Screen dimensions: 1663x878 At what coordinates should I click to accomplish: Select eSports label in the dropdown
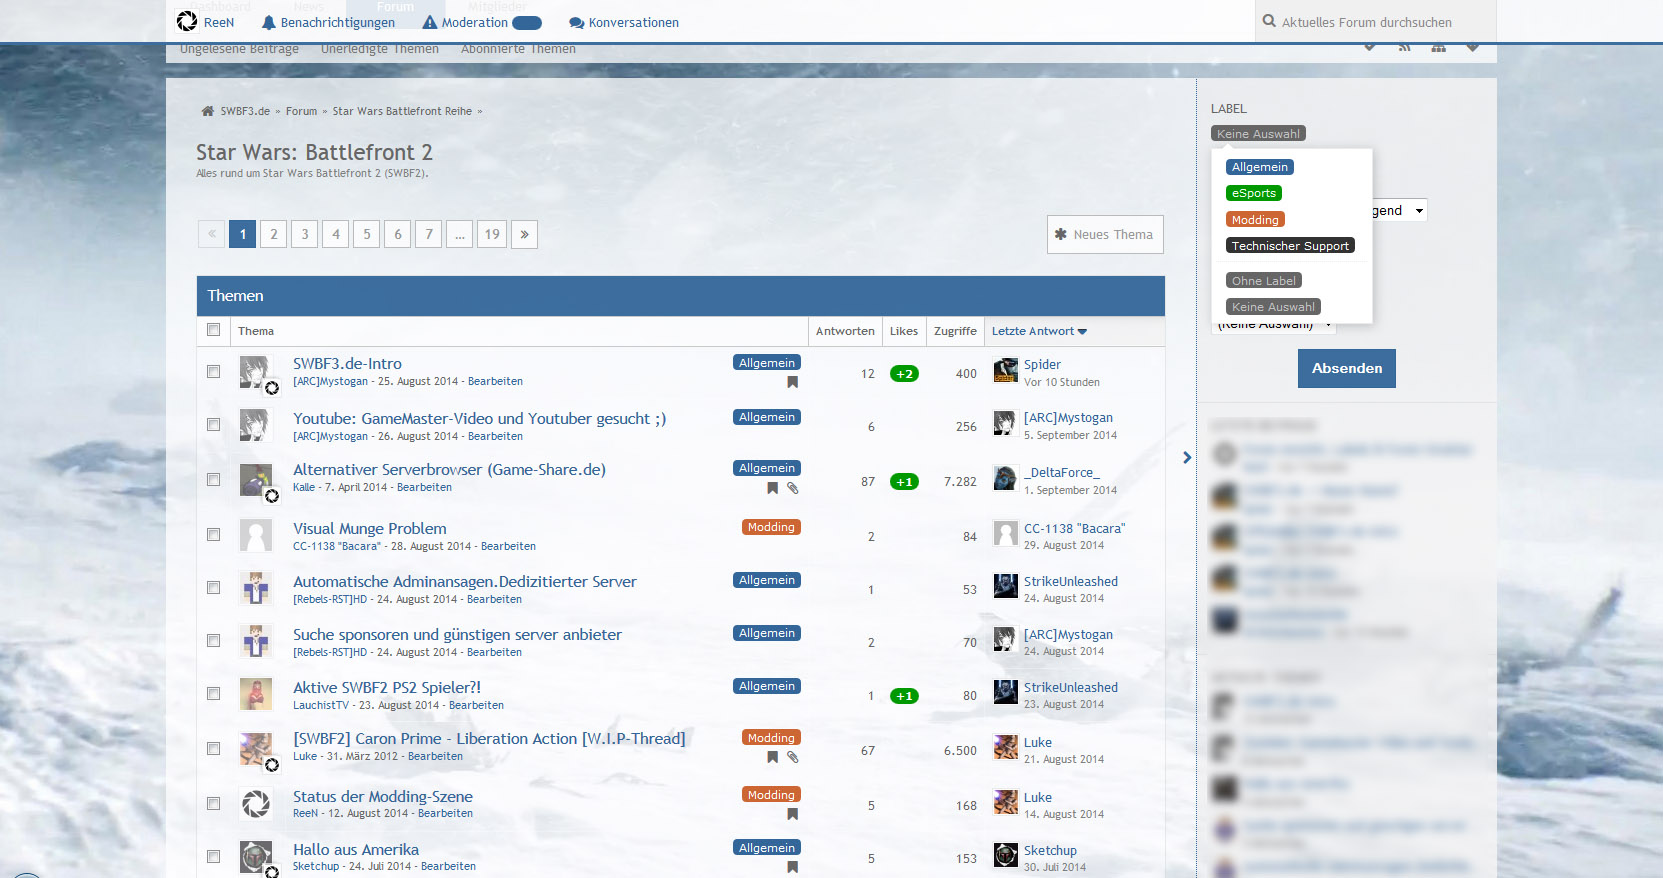pos(1254,193)
